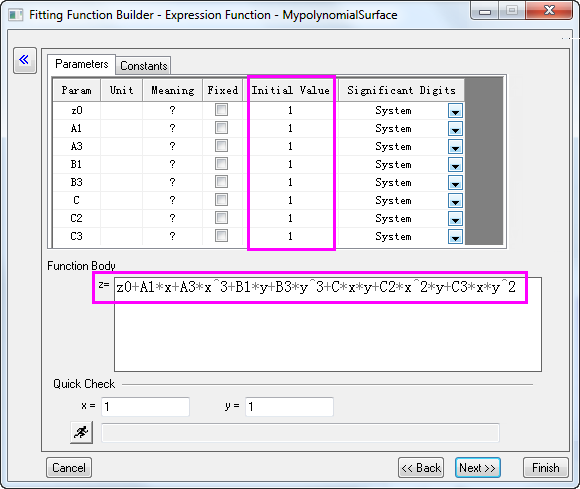580x489 pixels.
Task: Open Significant Digits dropdown for A3
Action: click(455, 146)
